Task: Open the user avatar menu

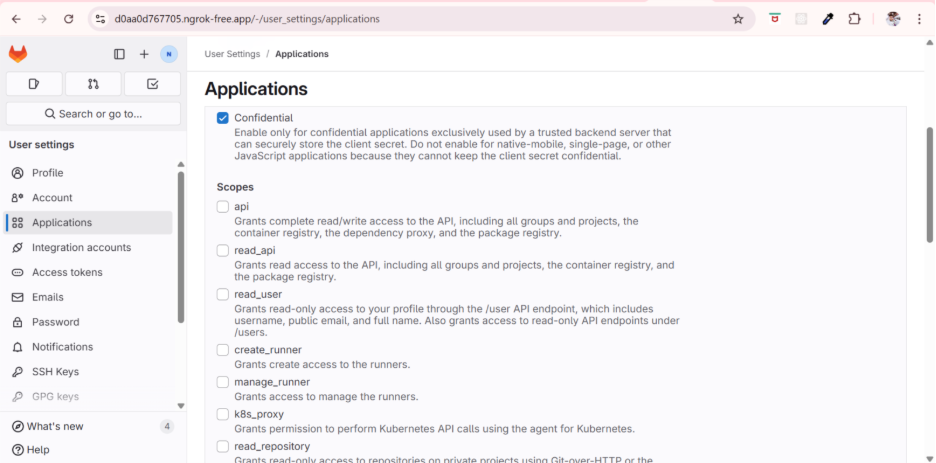Action: coord(168,54)
